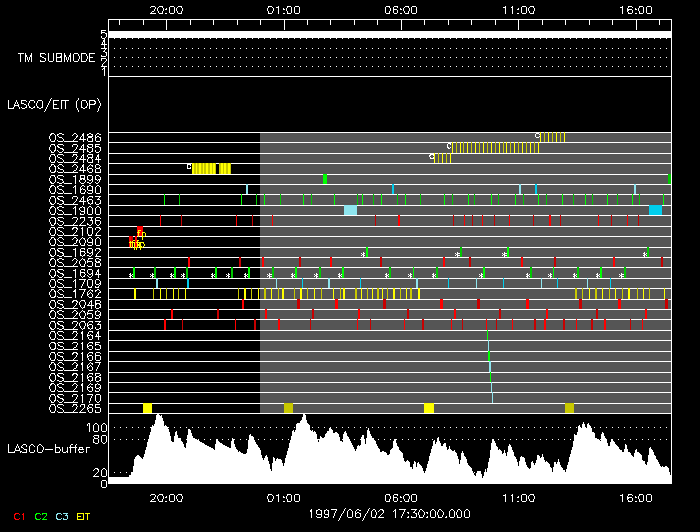Click the green marker in the OS_1899 row
The width and height of the screenshot is (700, 532).
point(326,179)
